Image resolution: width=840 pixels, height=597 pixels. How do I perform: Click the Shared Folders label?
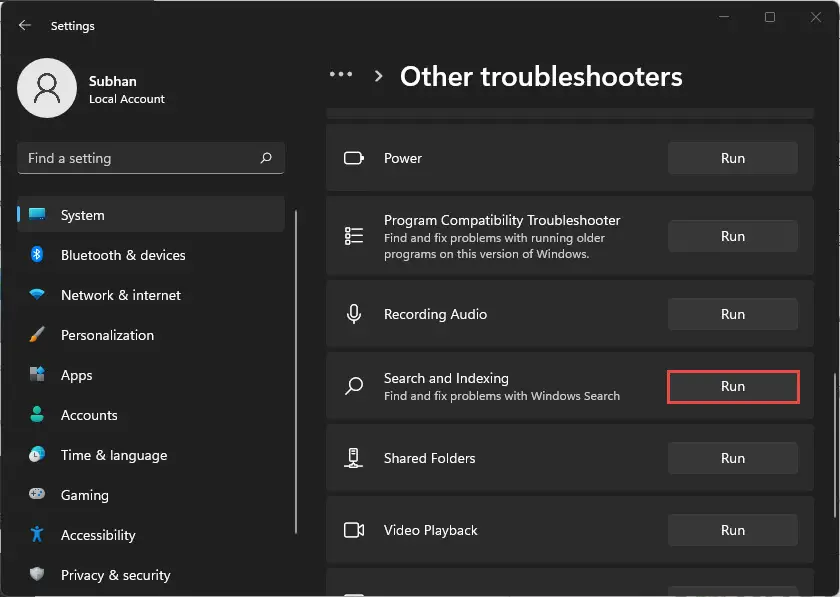(429, 458)
